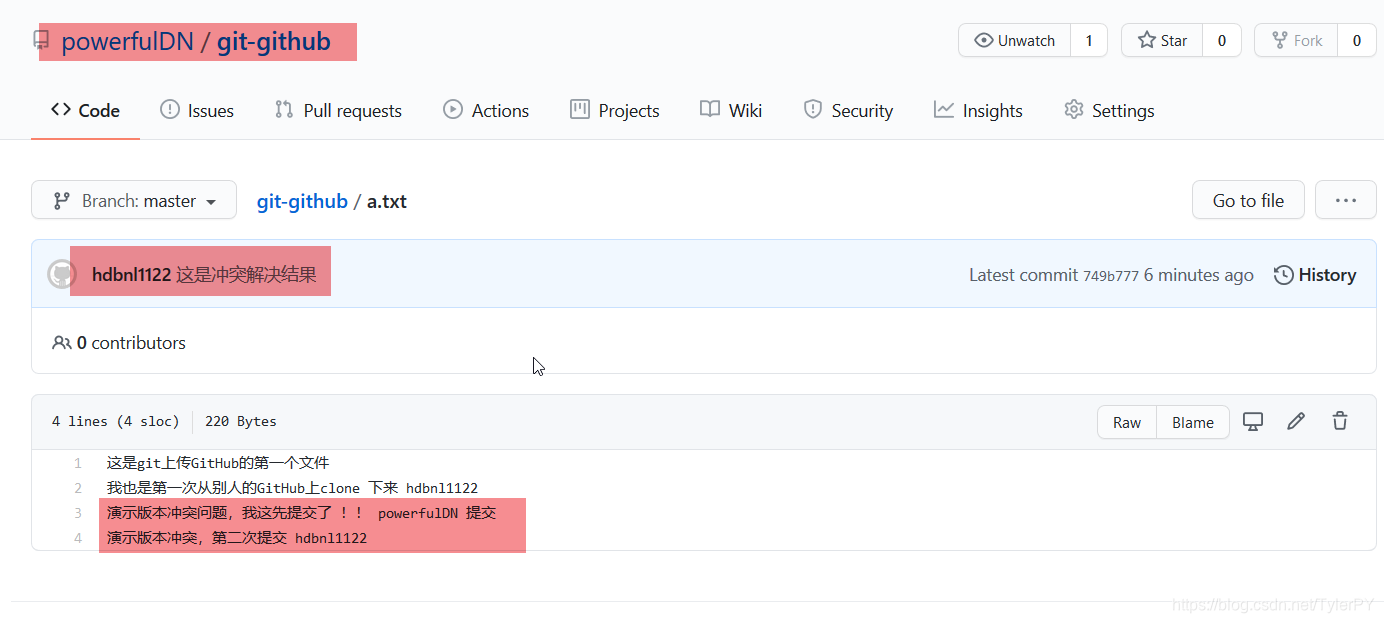Click the trash delete file icon

pyautogui.click(x=1340, y=421)
